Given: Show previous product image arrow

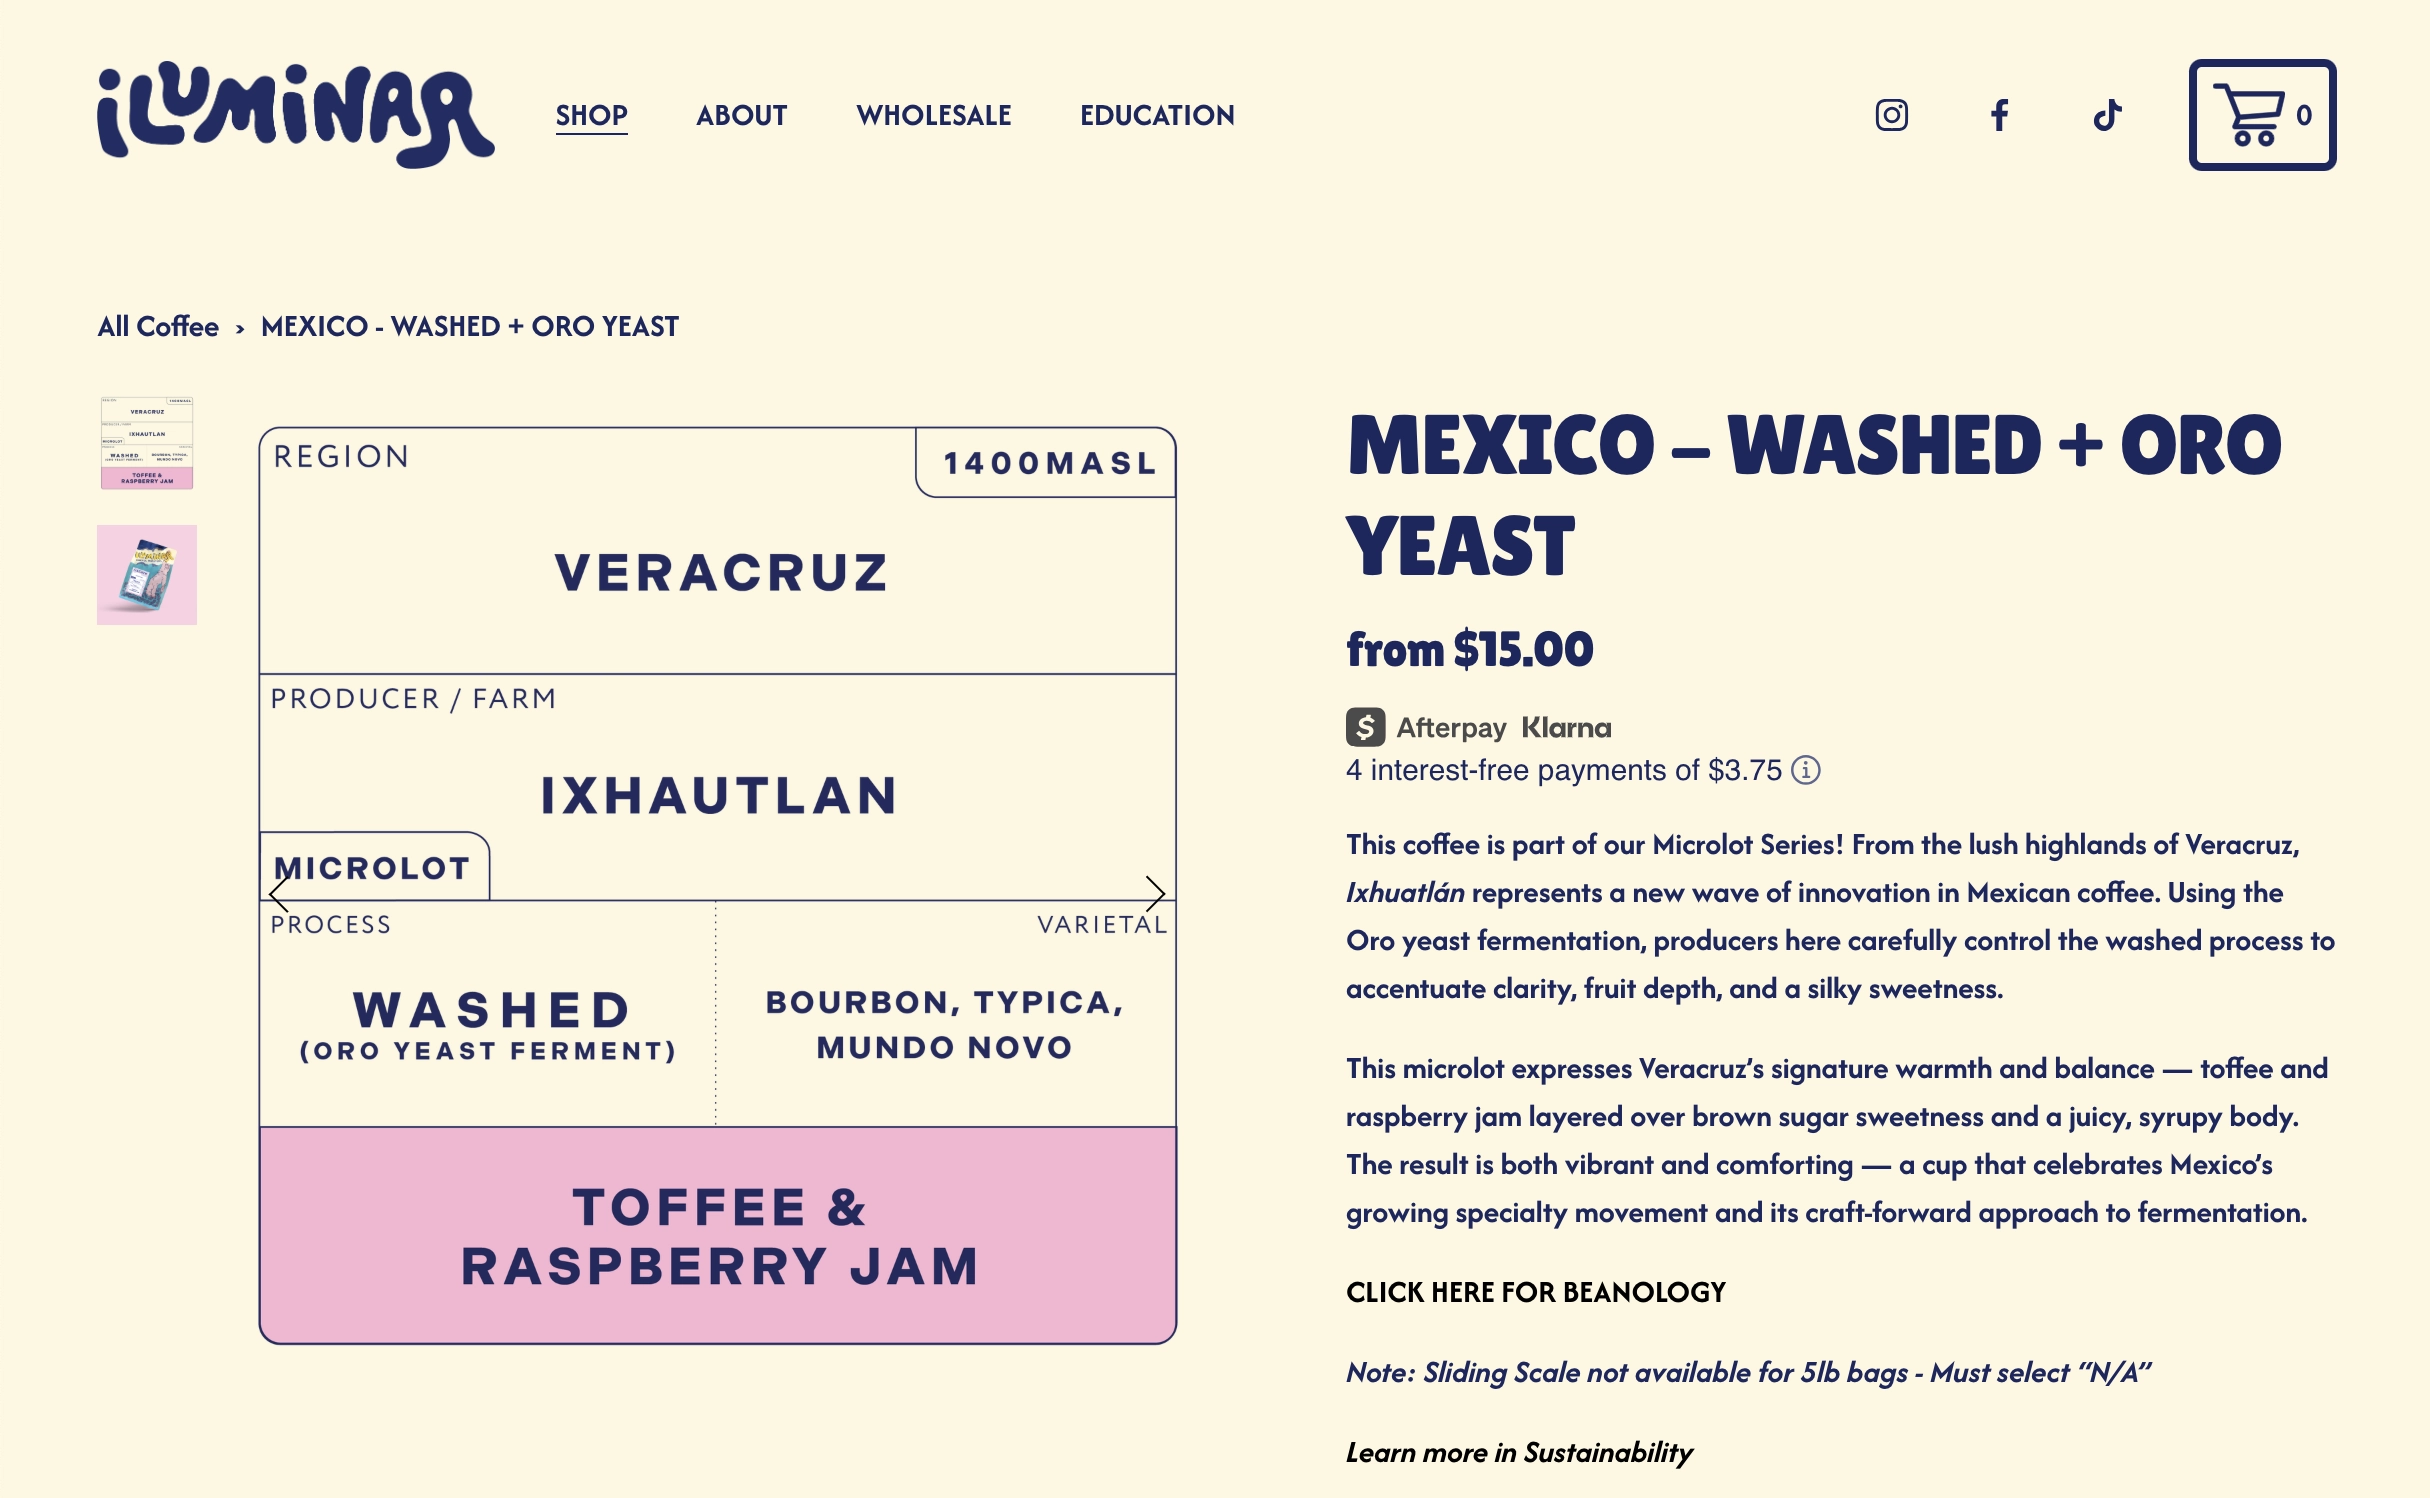Looking at the screenshot, I should pyautogui.click(x=279, y=893).
